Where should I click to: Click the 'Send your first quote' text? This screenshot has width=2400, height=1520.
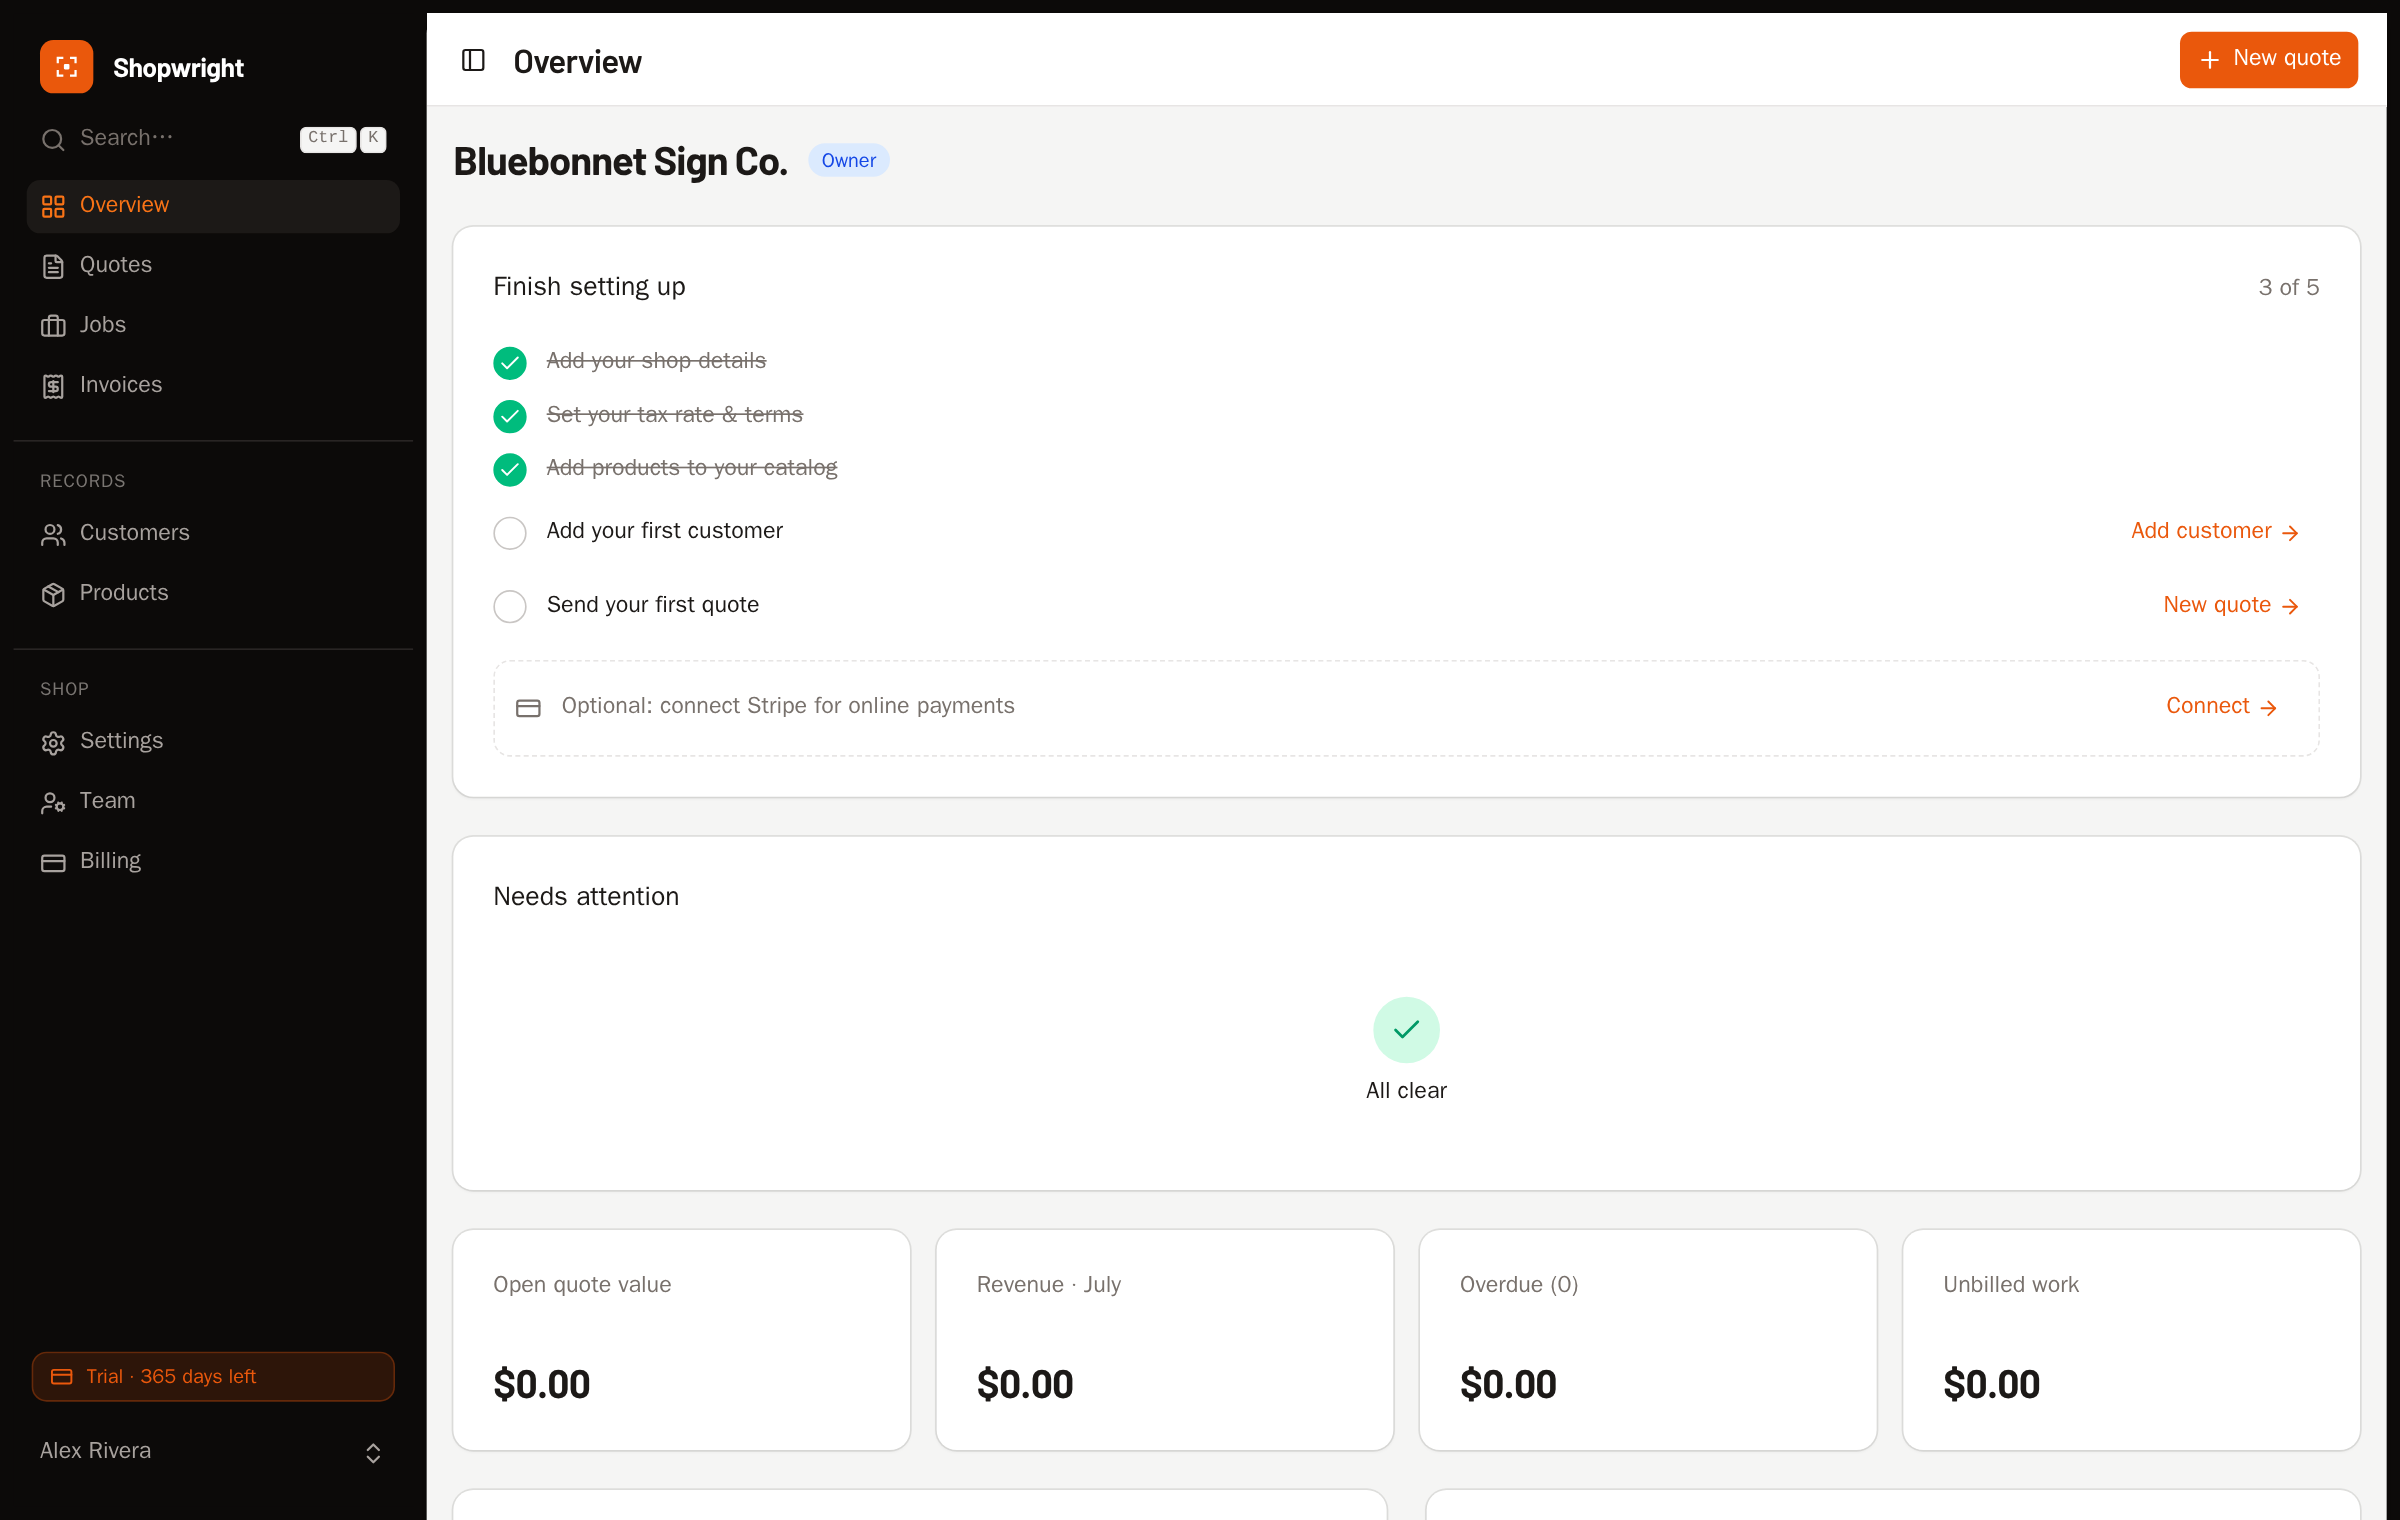tap(652, 605)
